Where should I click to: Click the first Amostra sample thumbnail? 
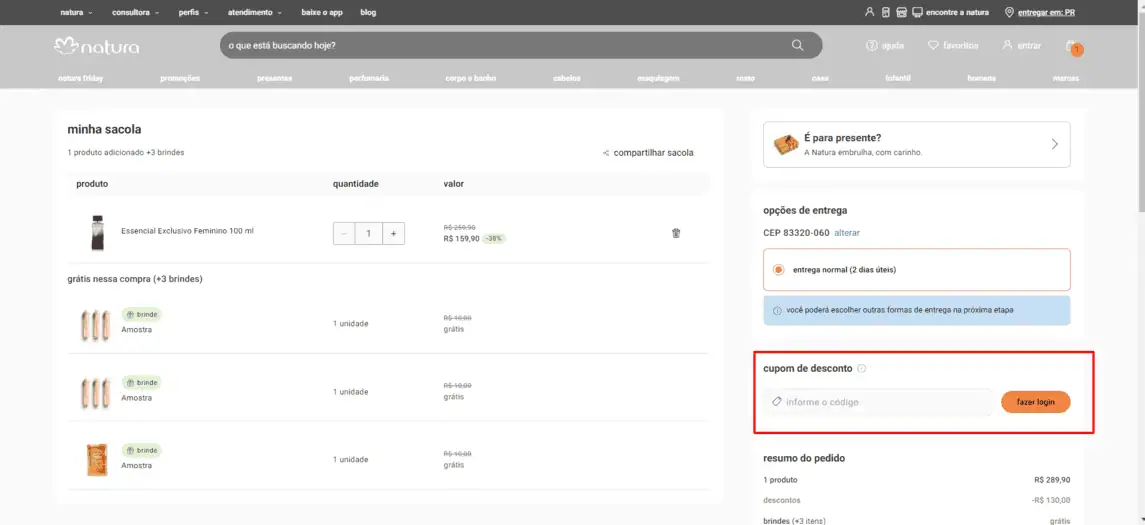96,324
